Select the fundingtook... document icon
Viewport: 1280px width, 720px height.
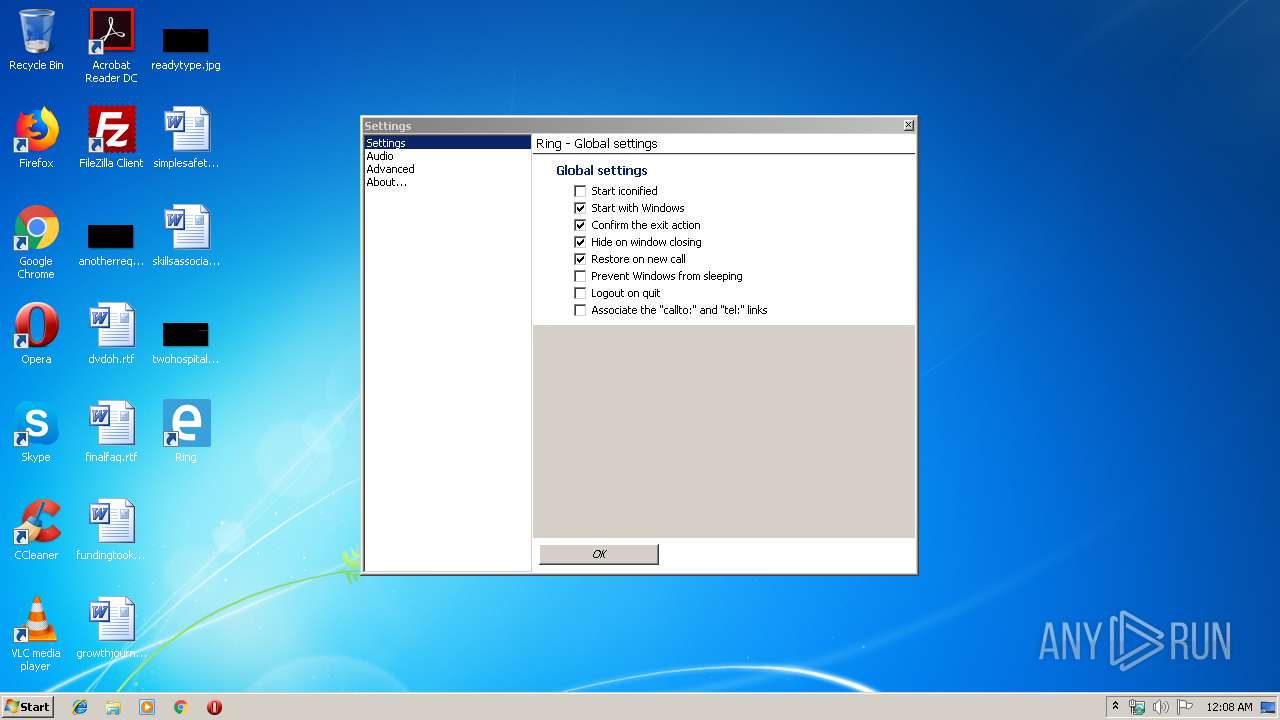coord(111,530)
